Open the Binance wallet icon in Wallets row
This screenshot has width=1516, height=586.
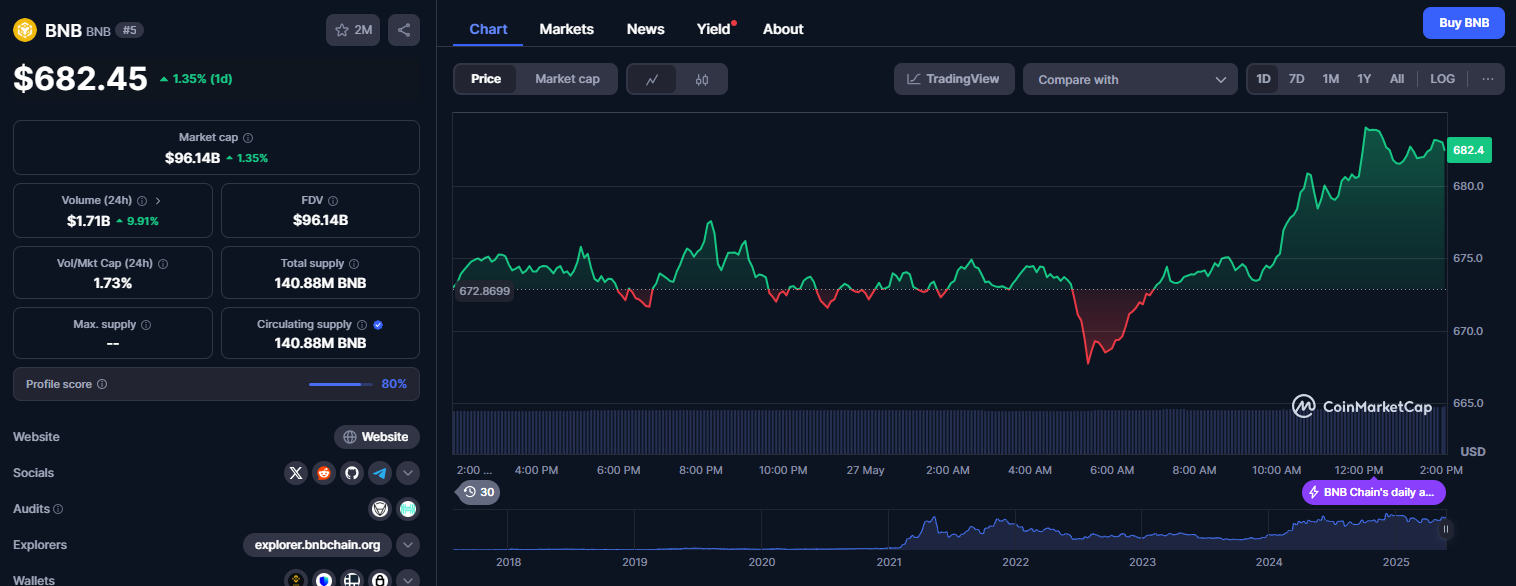coord(295,579)
